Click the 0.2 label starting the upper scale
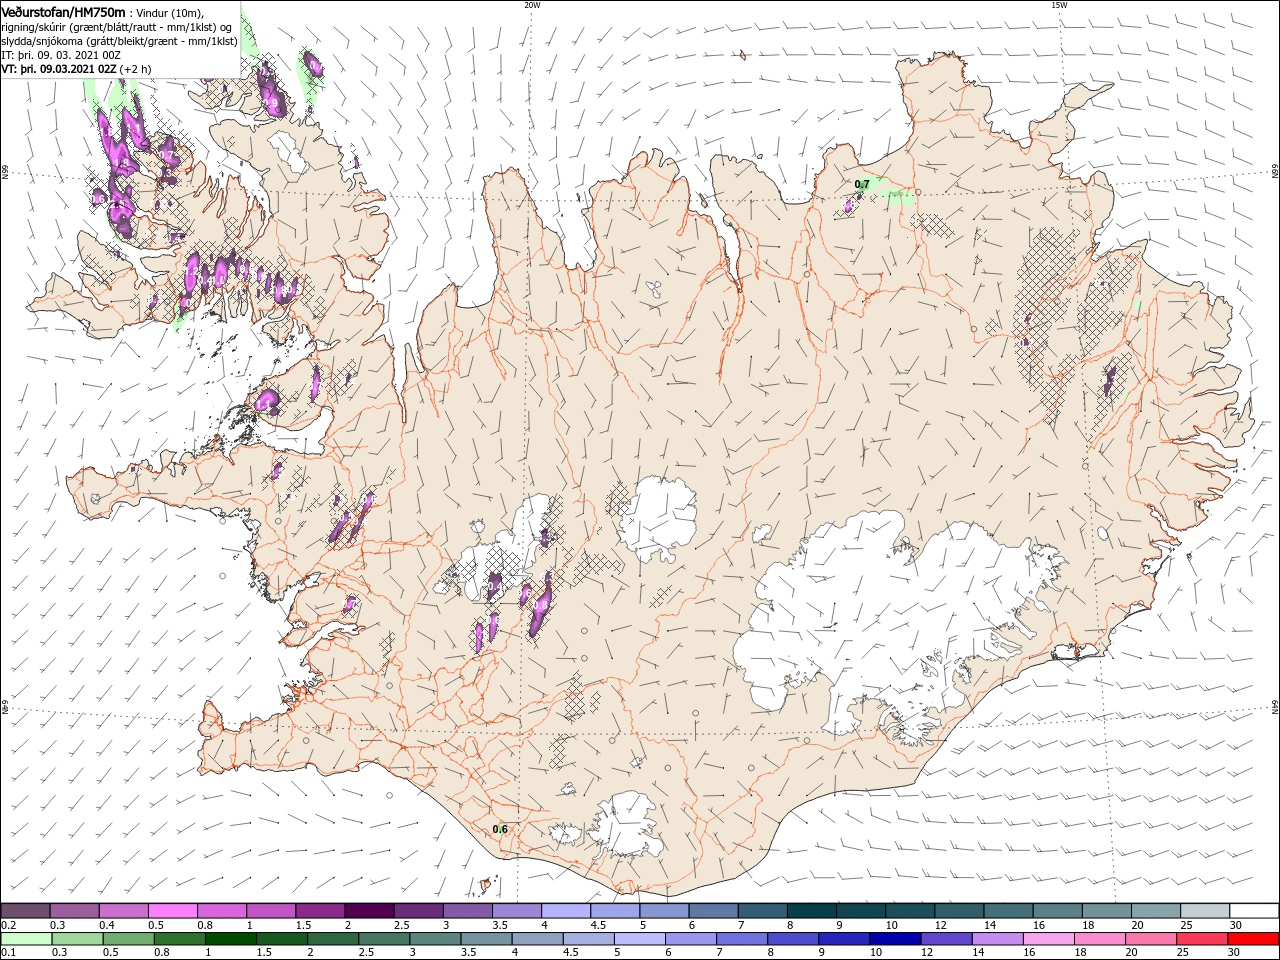Viewport: 1280px width, 960px height. tap(9, 925)
